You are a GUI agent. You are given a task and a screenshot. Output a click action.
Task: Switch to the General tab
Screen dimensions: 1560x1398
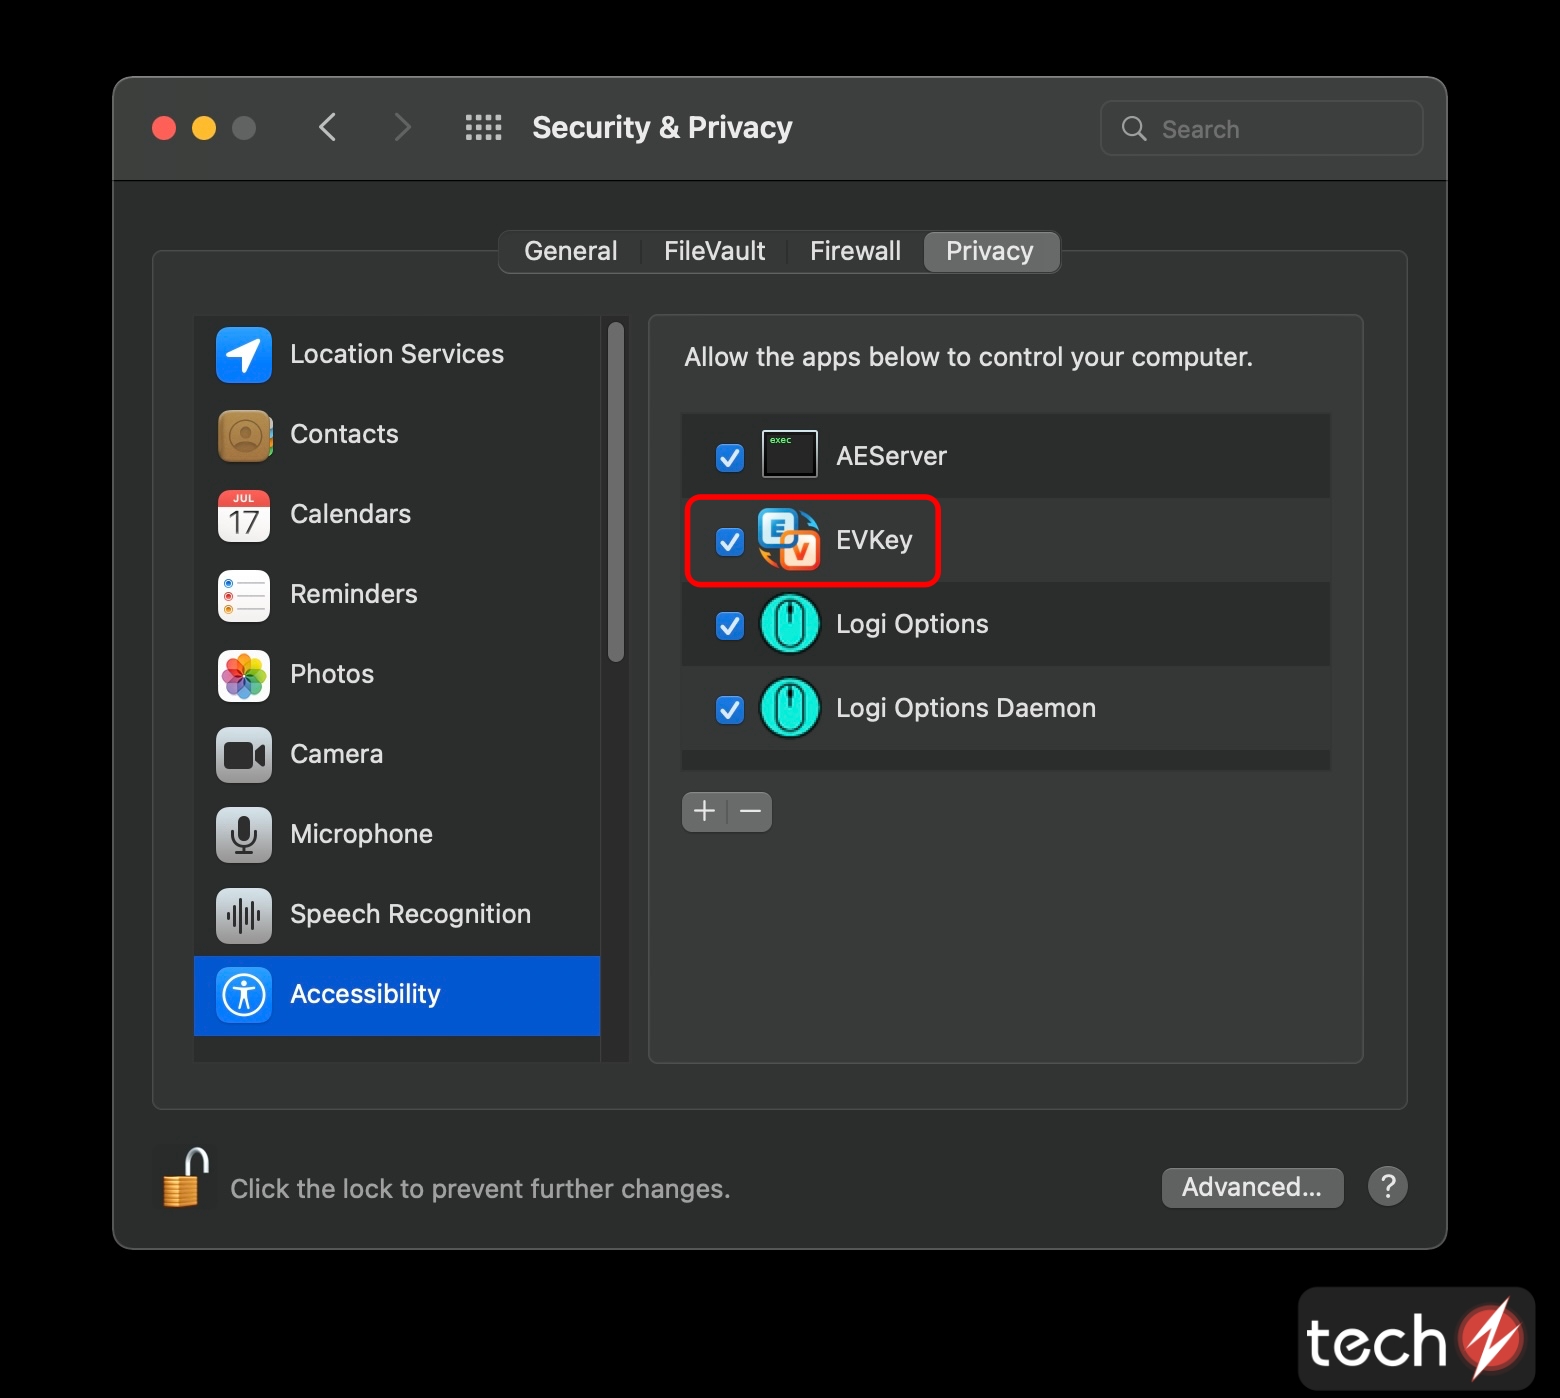point(570,251)
